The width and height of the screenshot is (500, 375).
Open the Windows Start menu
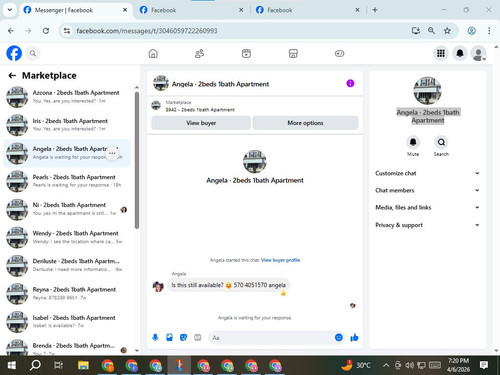click(12, 365)
